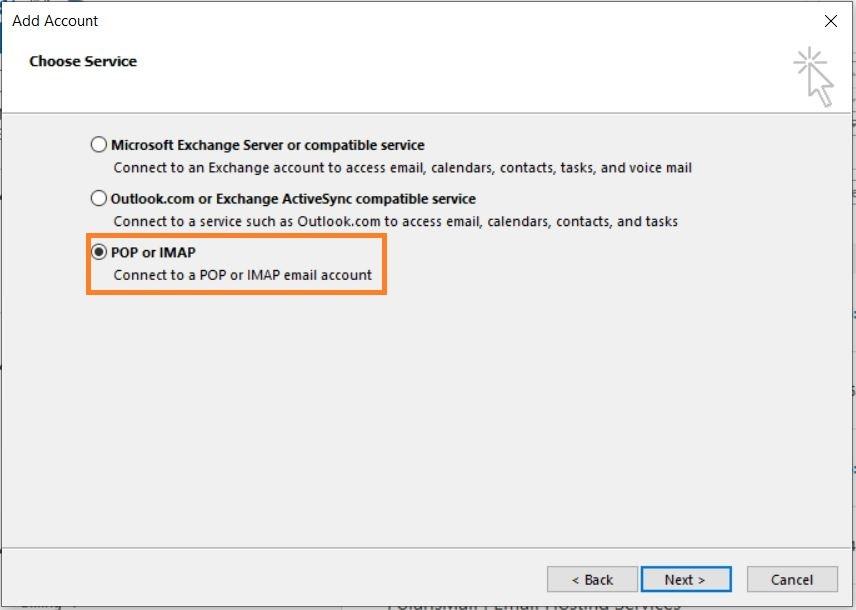
Task: Select the POP or IMAP radio button
Action: pos(98,252)
